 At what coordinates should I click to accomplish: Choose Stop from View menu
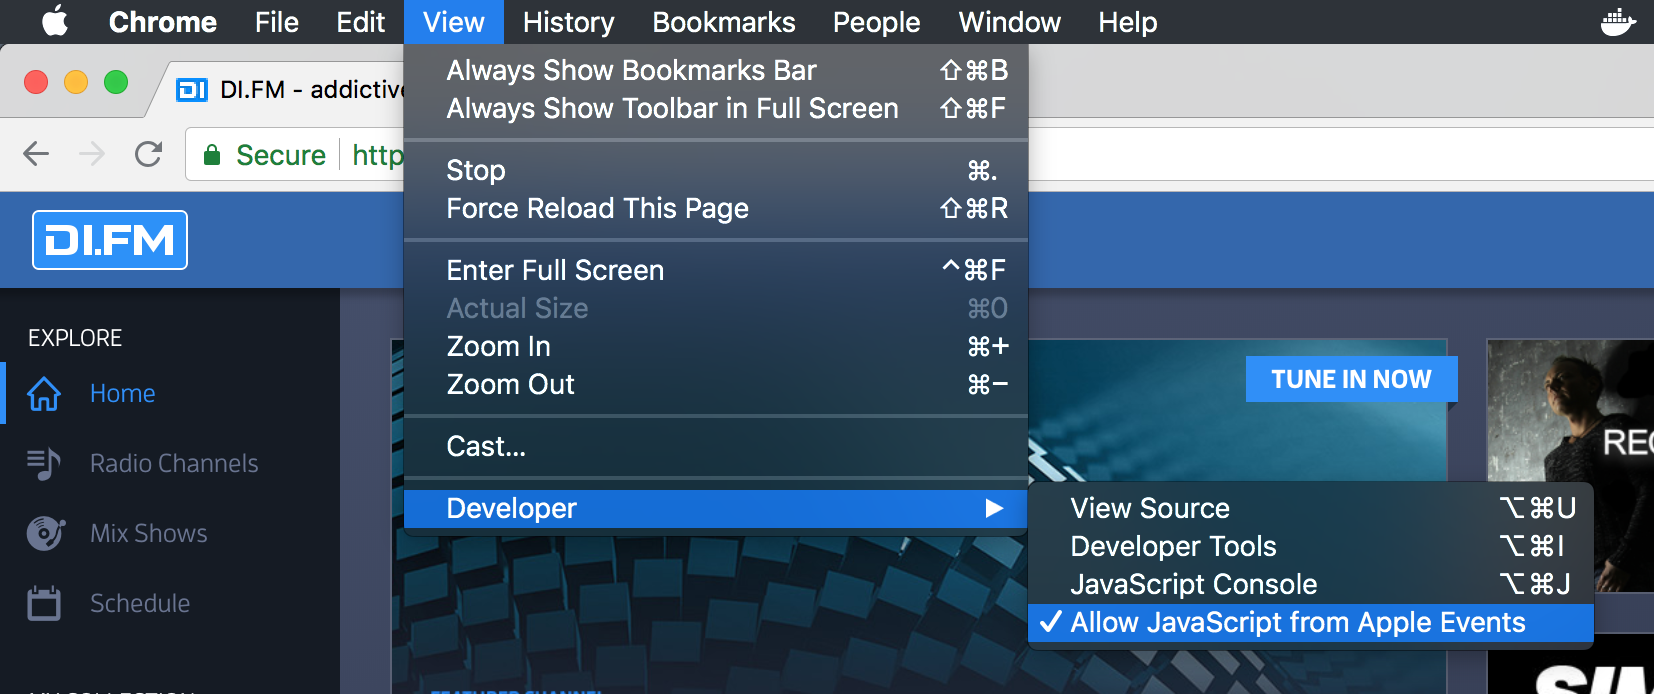[x=716, y=170]
